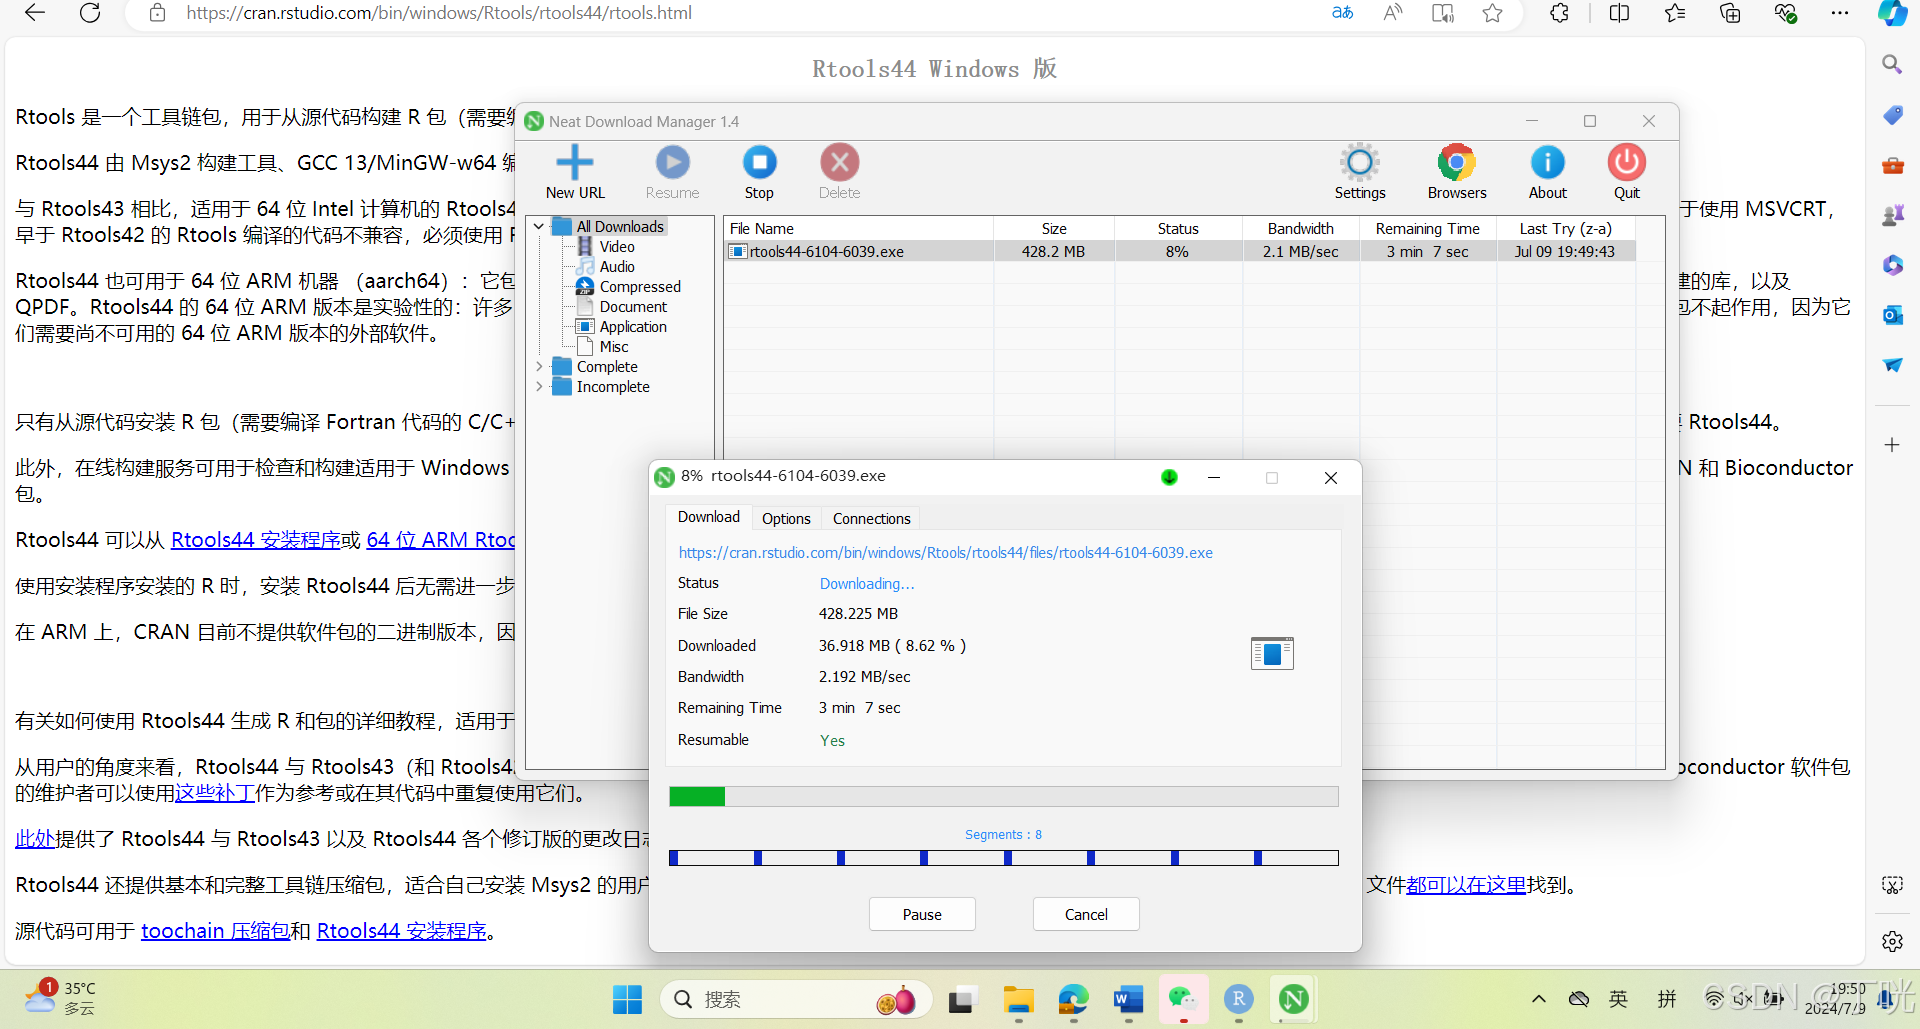This screenshot has width=1920, height=1029.
Task: Sort by Bandwidth column header
Action: (1301, 229)
